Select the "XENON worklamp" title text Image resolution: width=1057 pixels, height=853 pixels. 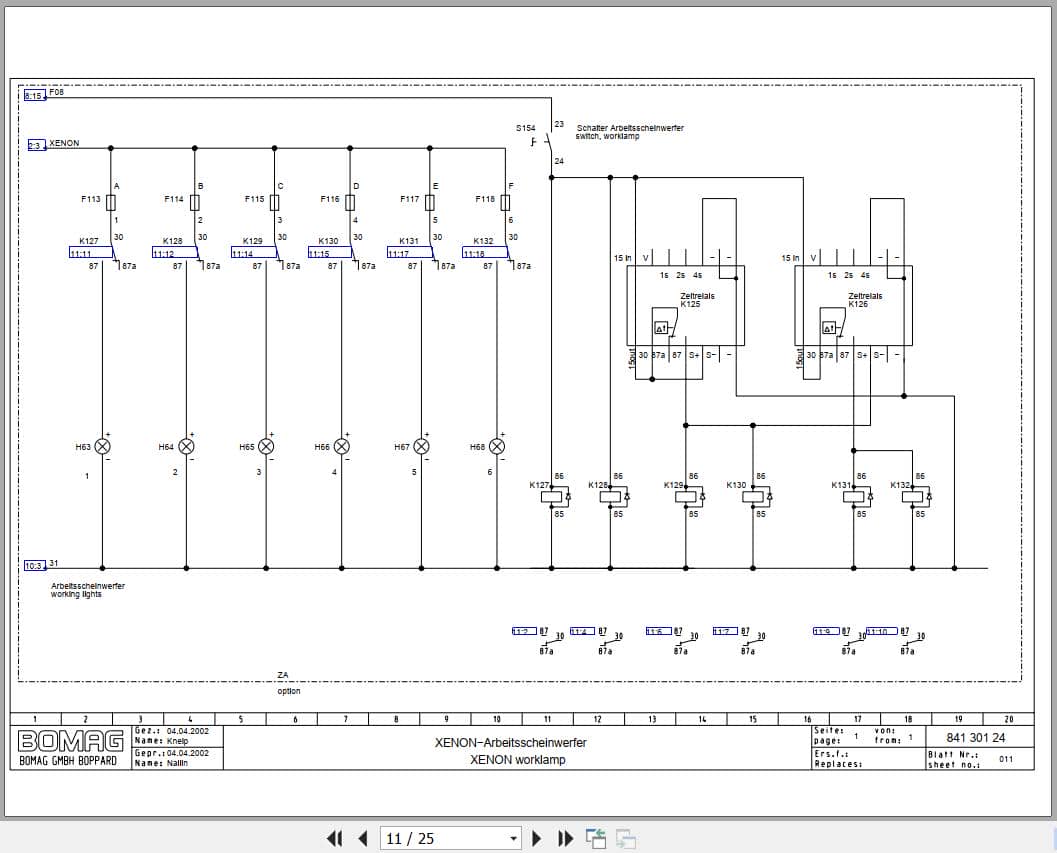click(518, 760)
